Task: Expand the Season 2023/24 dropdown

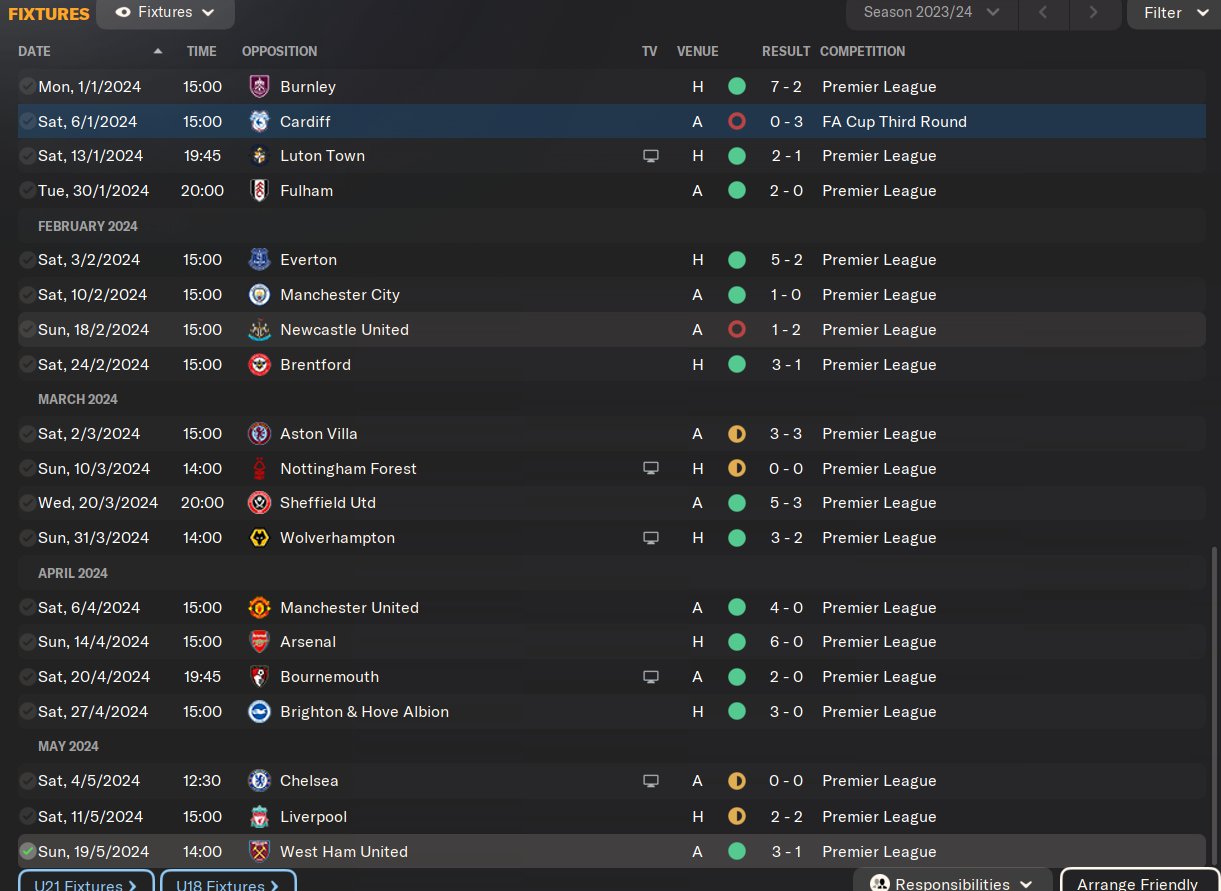Action: [932, 13]
